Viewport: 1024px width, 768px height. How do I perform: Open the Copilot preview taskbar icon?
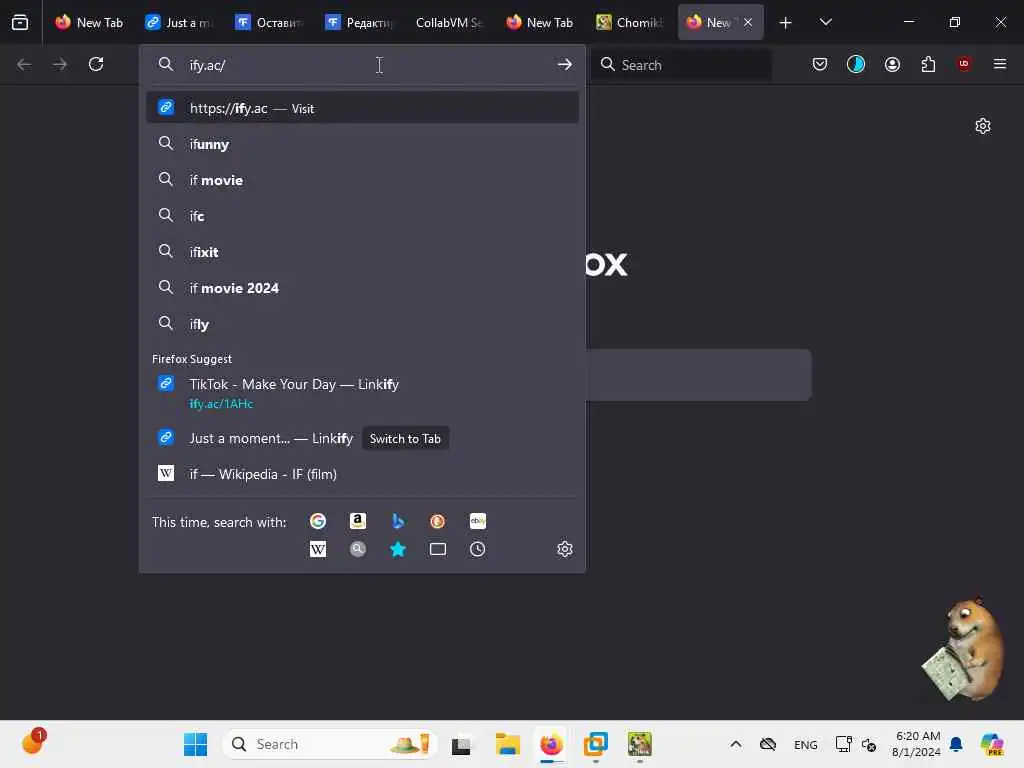(992, 744)
